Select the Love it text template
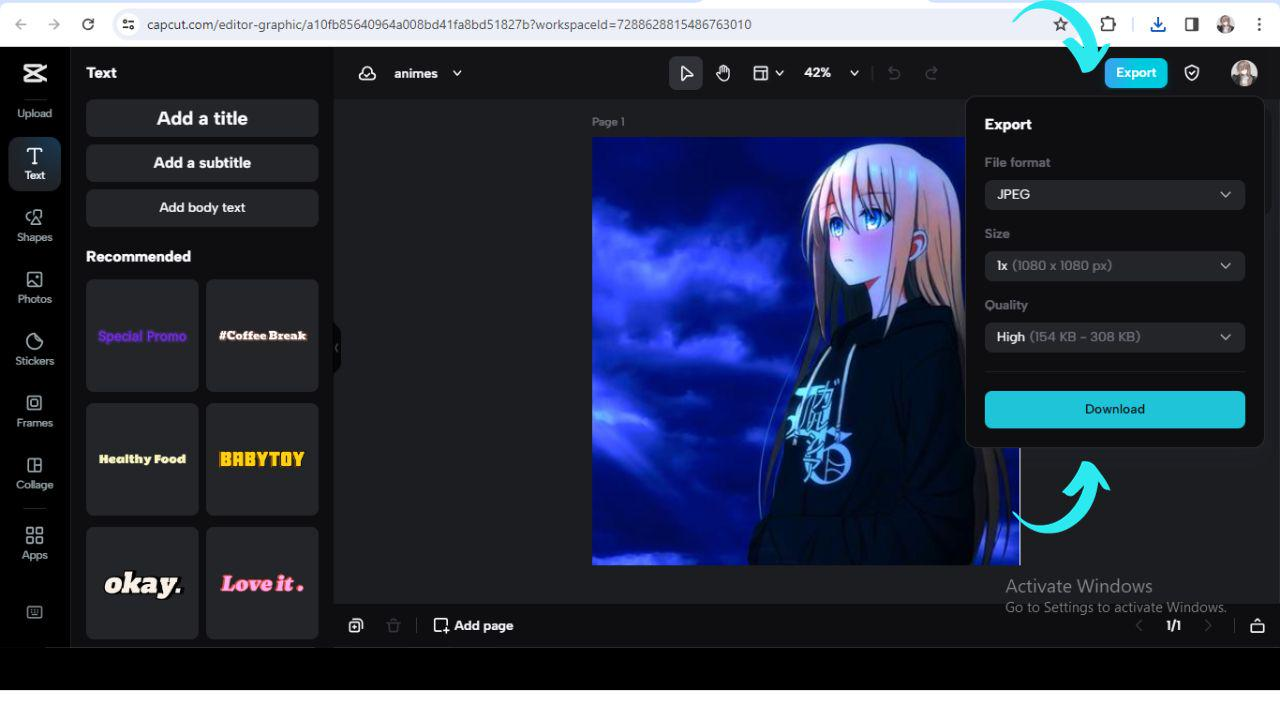The image size is (1280, 720). pos(261,583)
